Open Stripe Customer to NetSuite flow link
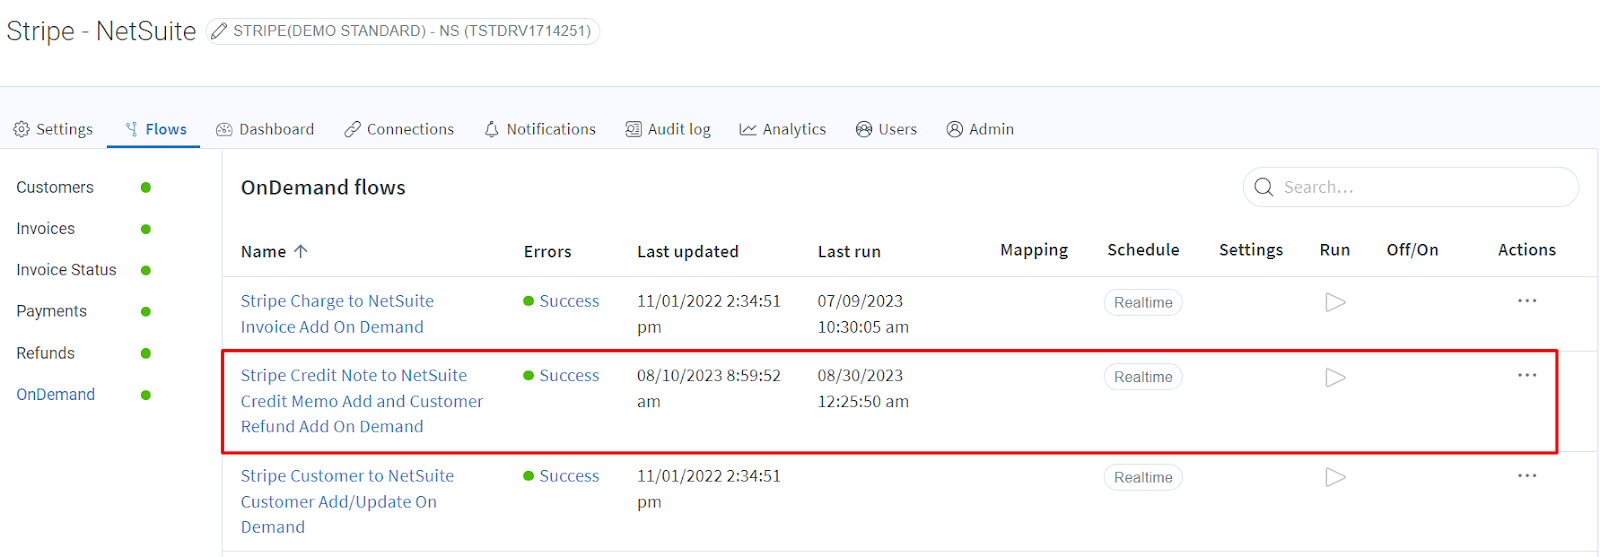Screen dimensions: 1600x557 (347, 501)
